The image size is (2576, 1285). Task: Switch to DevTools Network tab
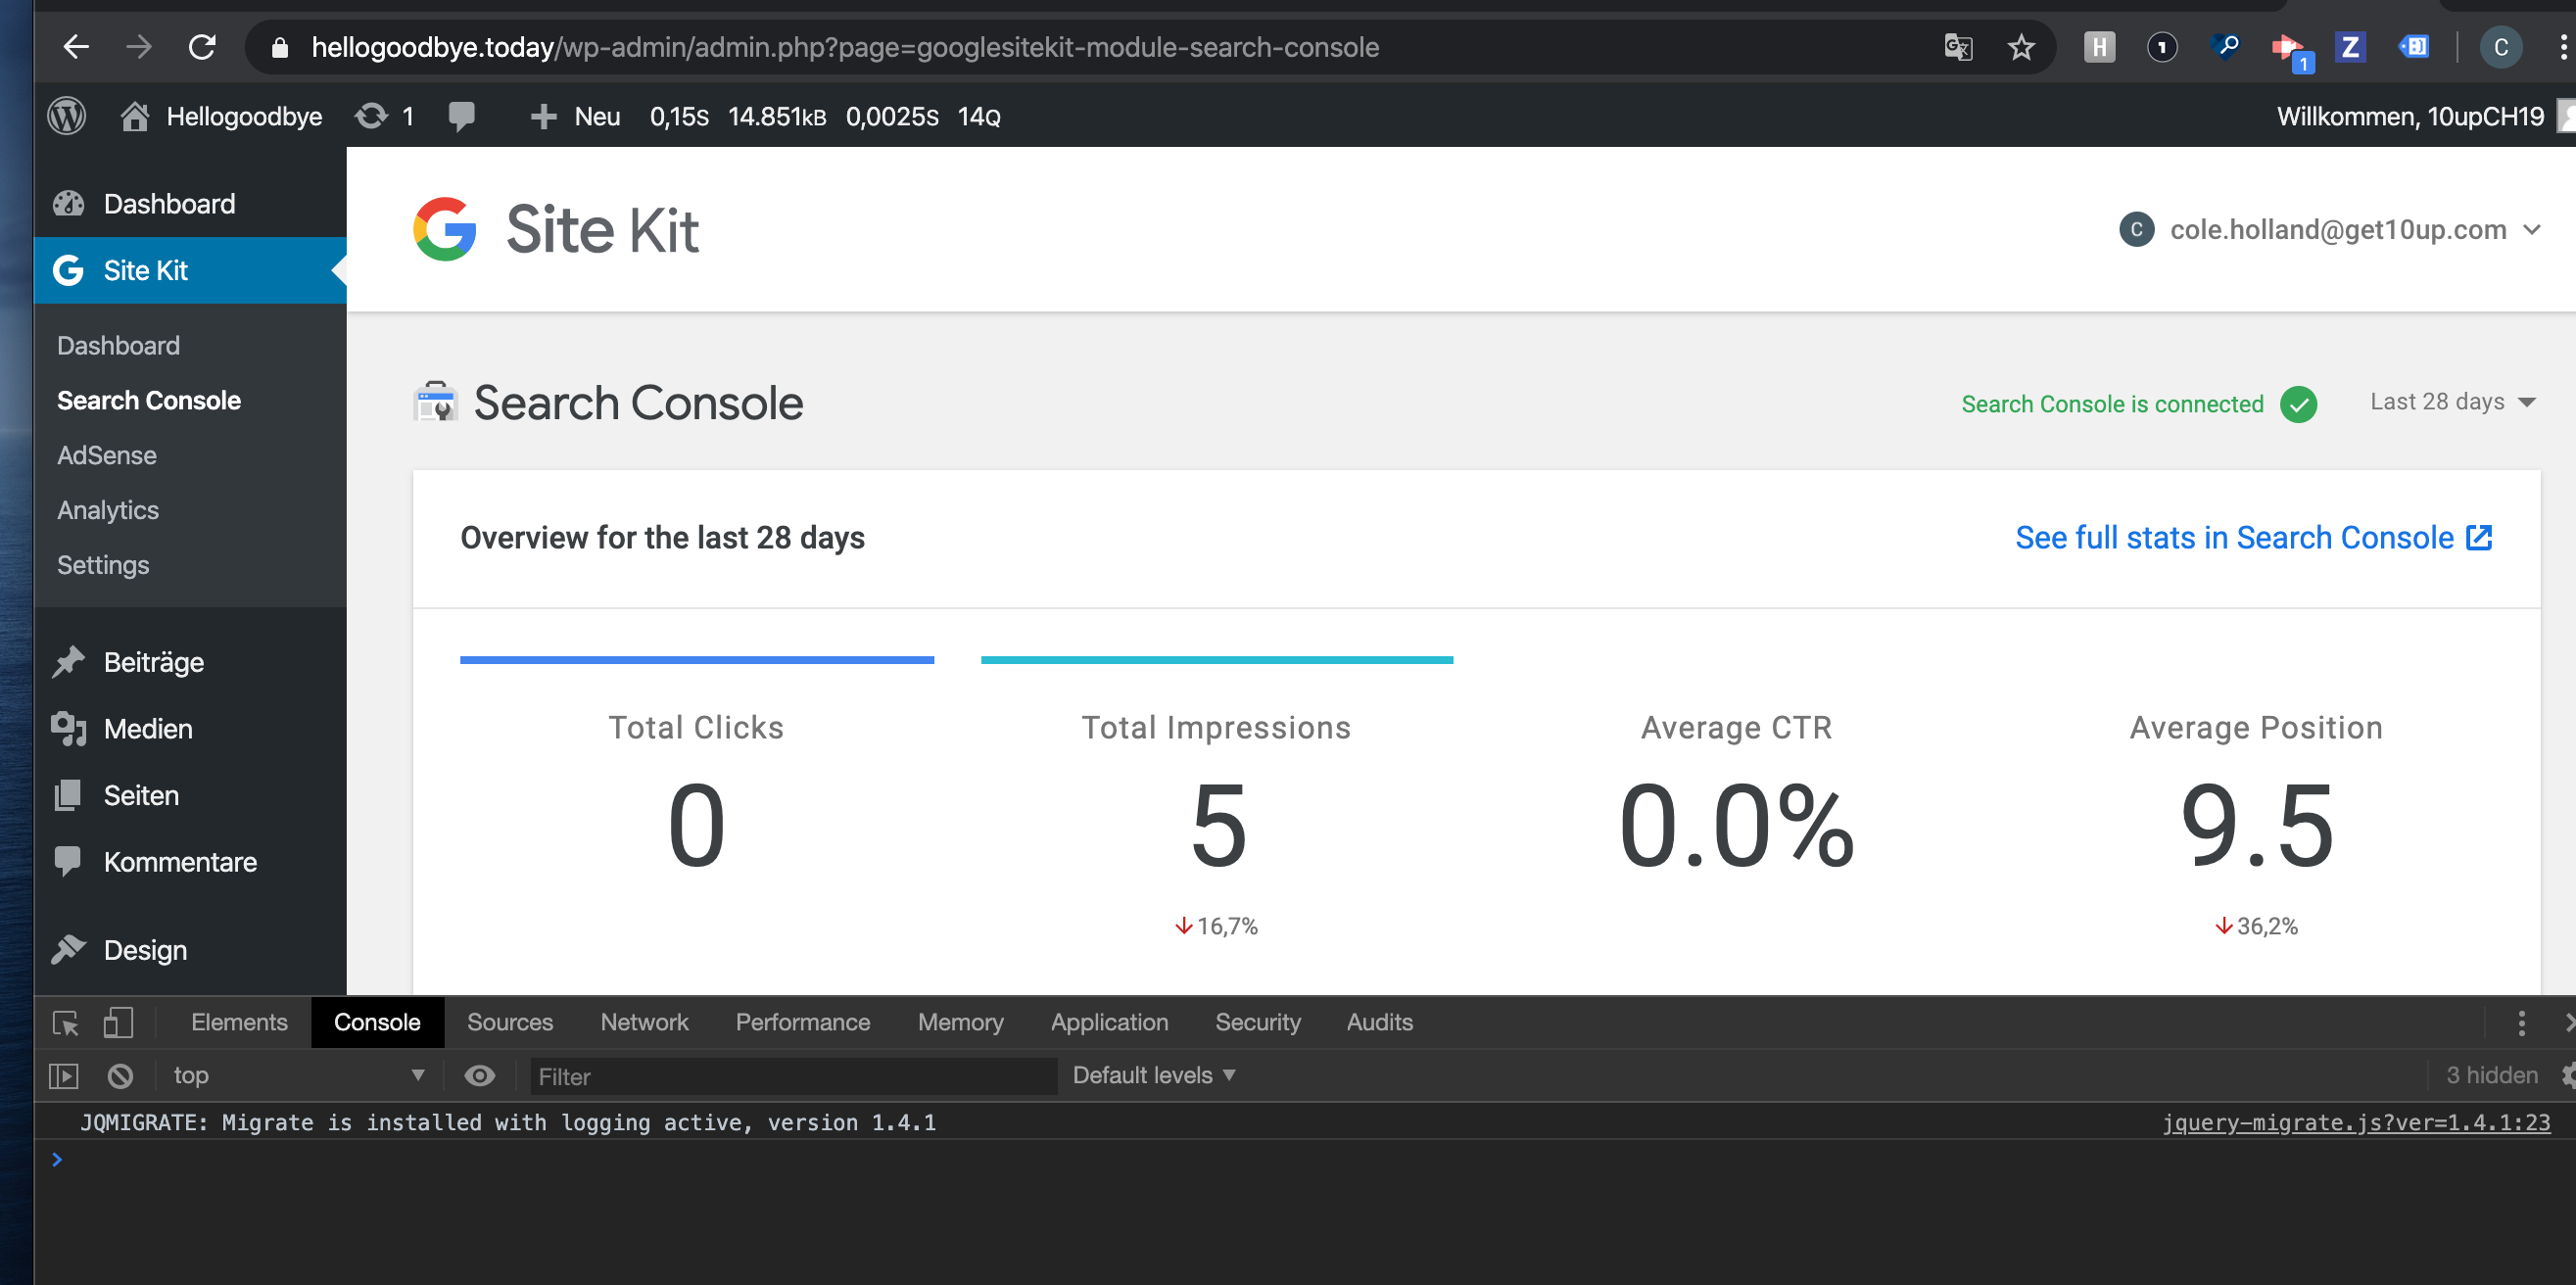(644, 1022)
